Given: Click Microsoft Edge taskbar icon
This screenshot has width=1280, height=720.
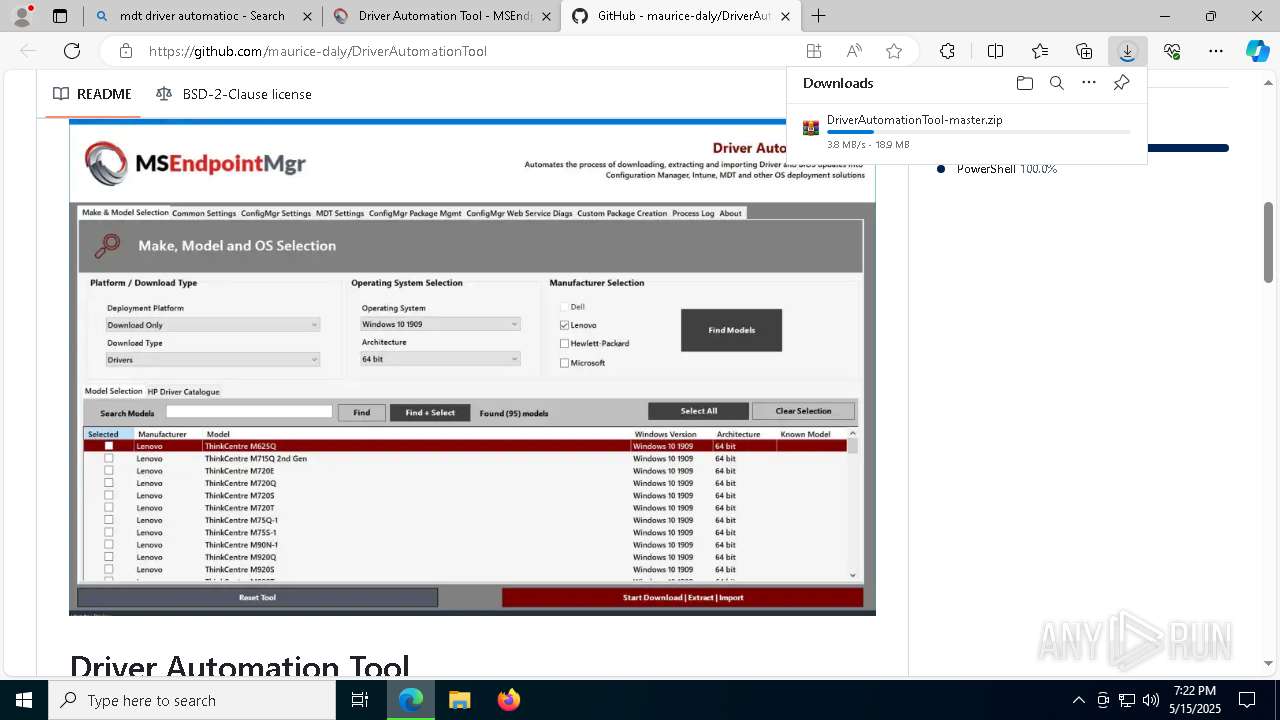Looking at the screenshot, I should coord(411,700).
